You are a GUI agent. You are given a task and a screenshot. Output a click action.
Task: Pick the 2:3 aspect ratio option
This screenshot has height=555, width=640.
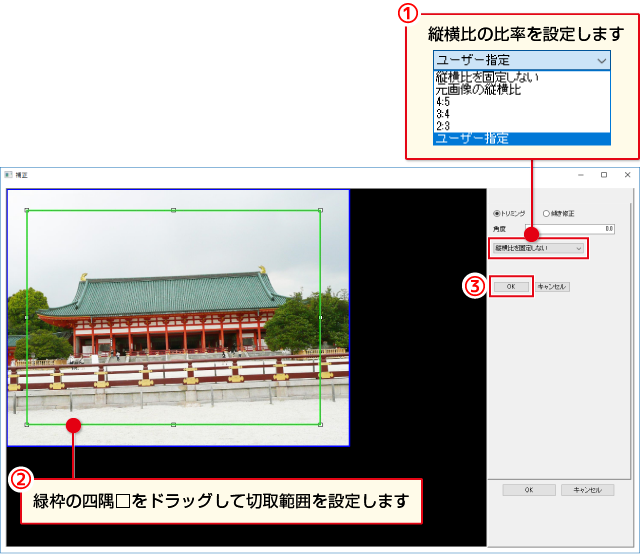443,125
